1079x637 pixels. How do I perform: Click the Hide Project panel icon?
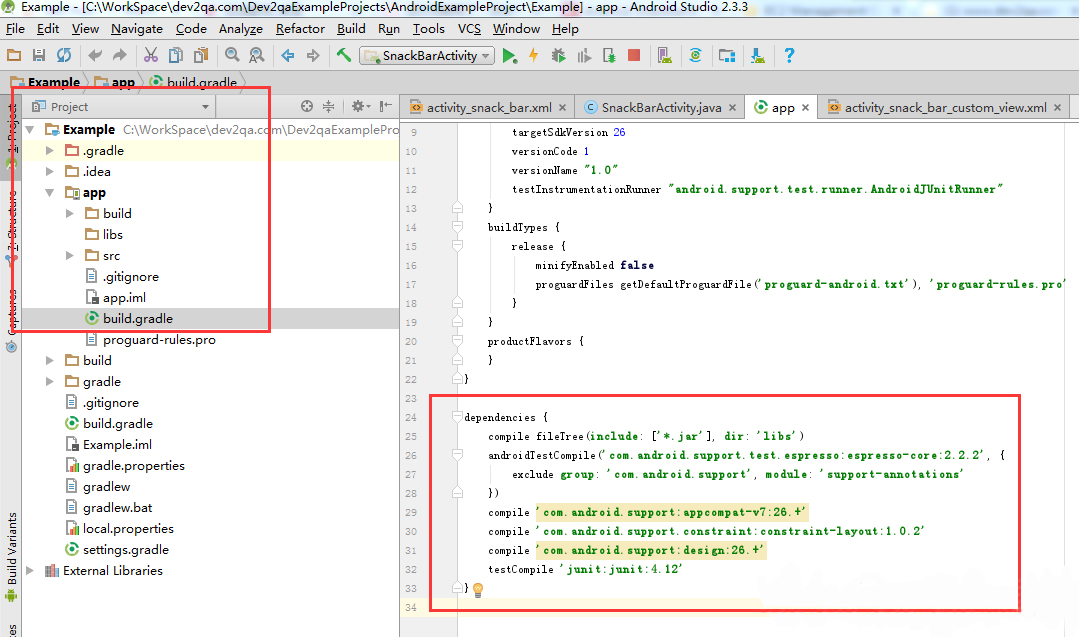point(386,106)
